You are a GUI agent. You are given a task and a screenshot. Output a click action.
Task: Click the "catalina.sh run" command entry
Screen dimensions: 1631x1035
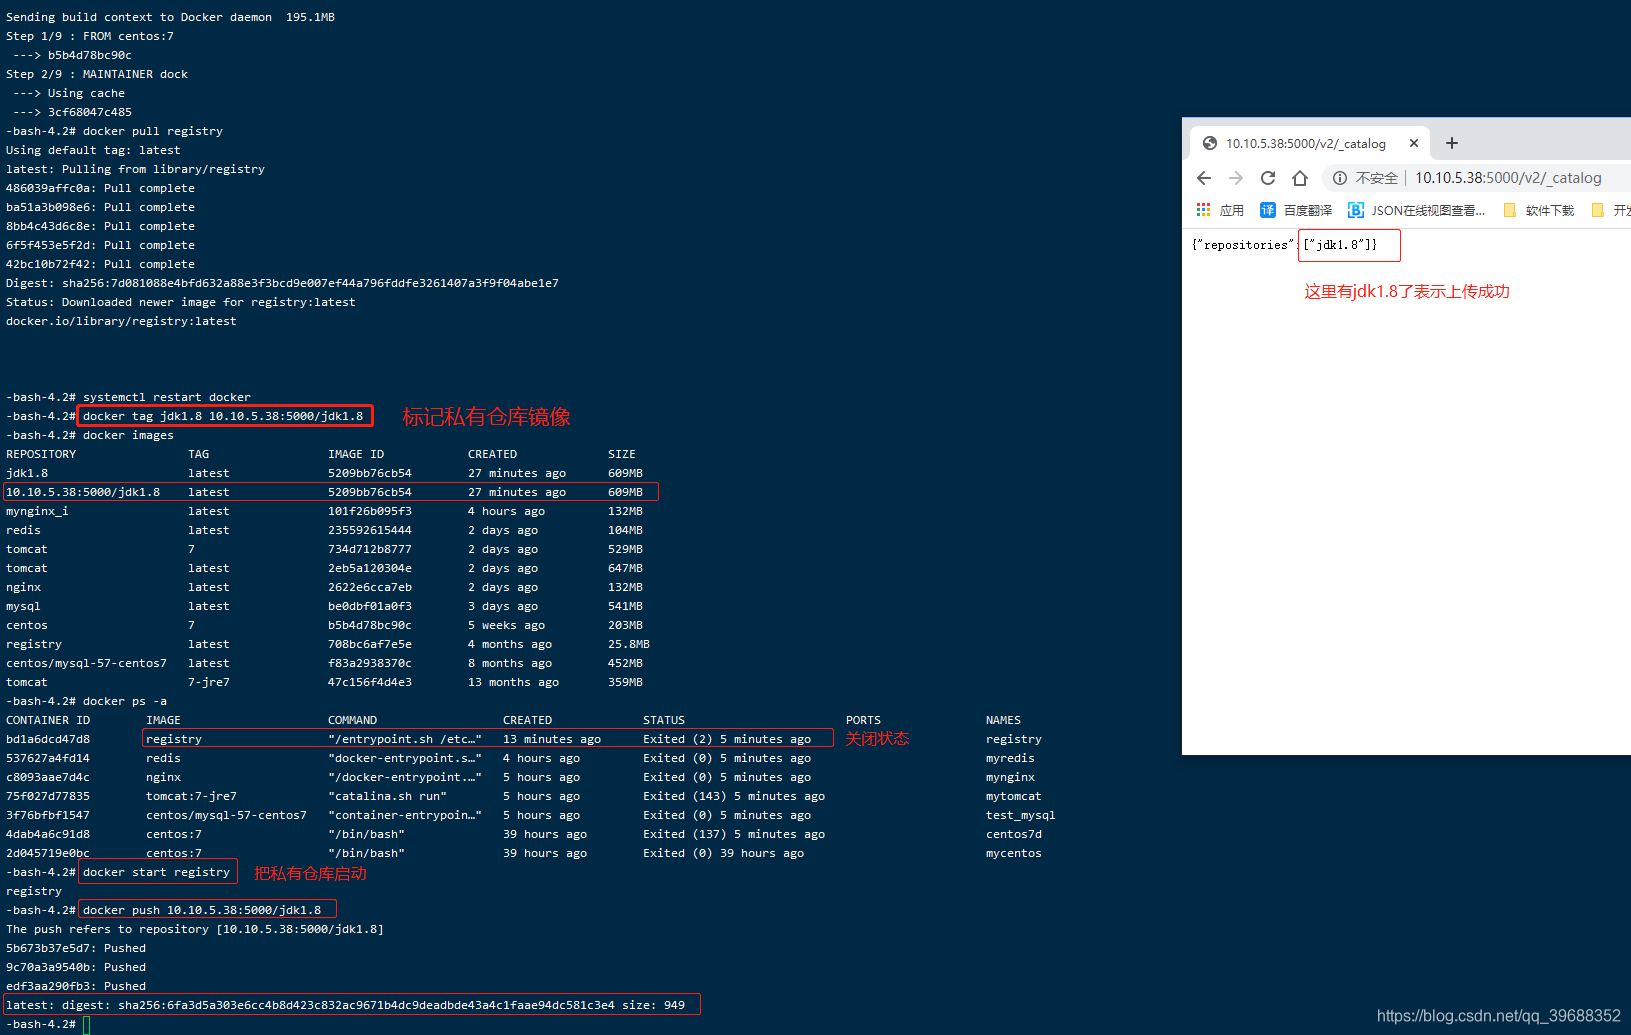pyautogui.click(x=387, y=796)
